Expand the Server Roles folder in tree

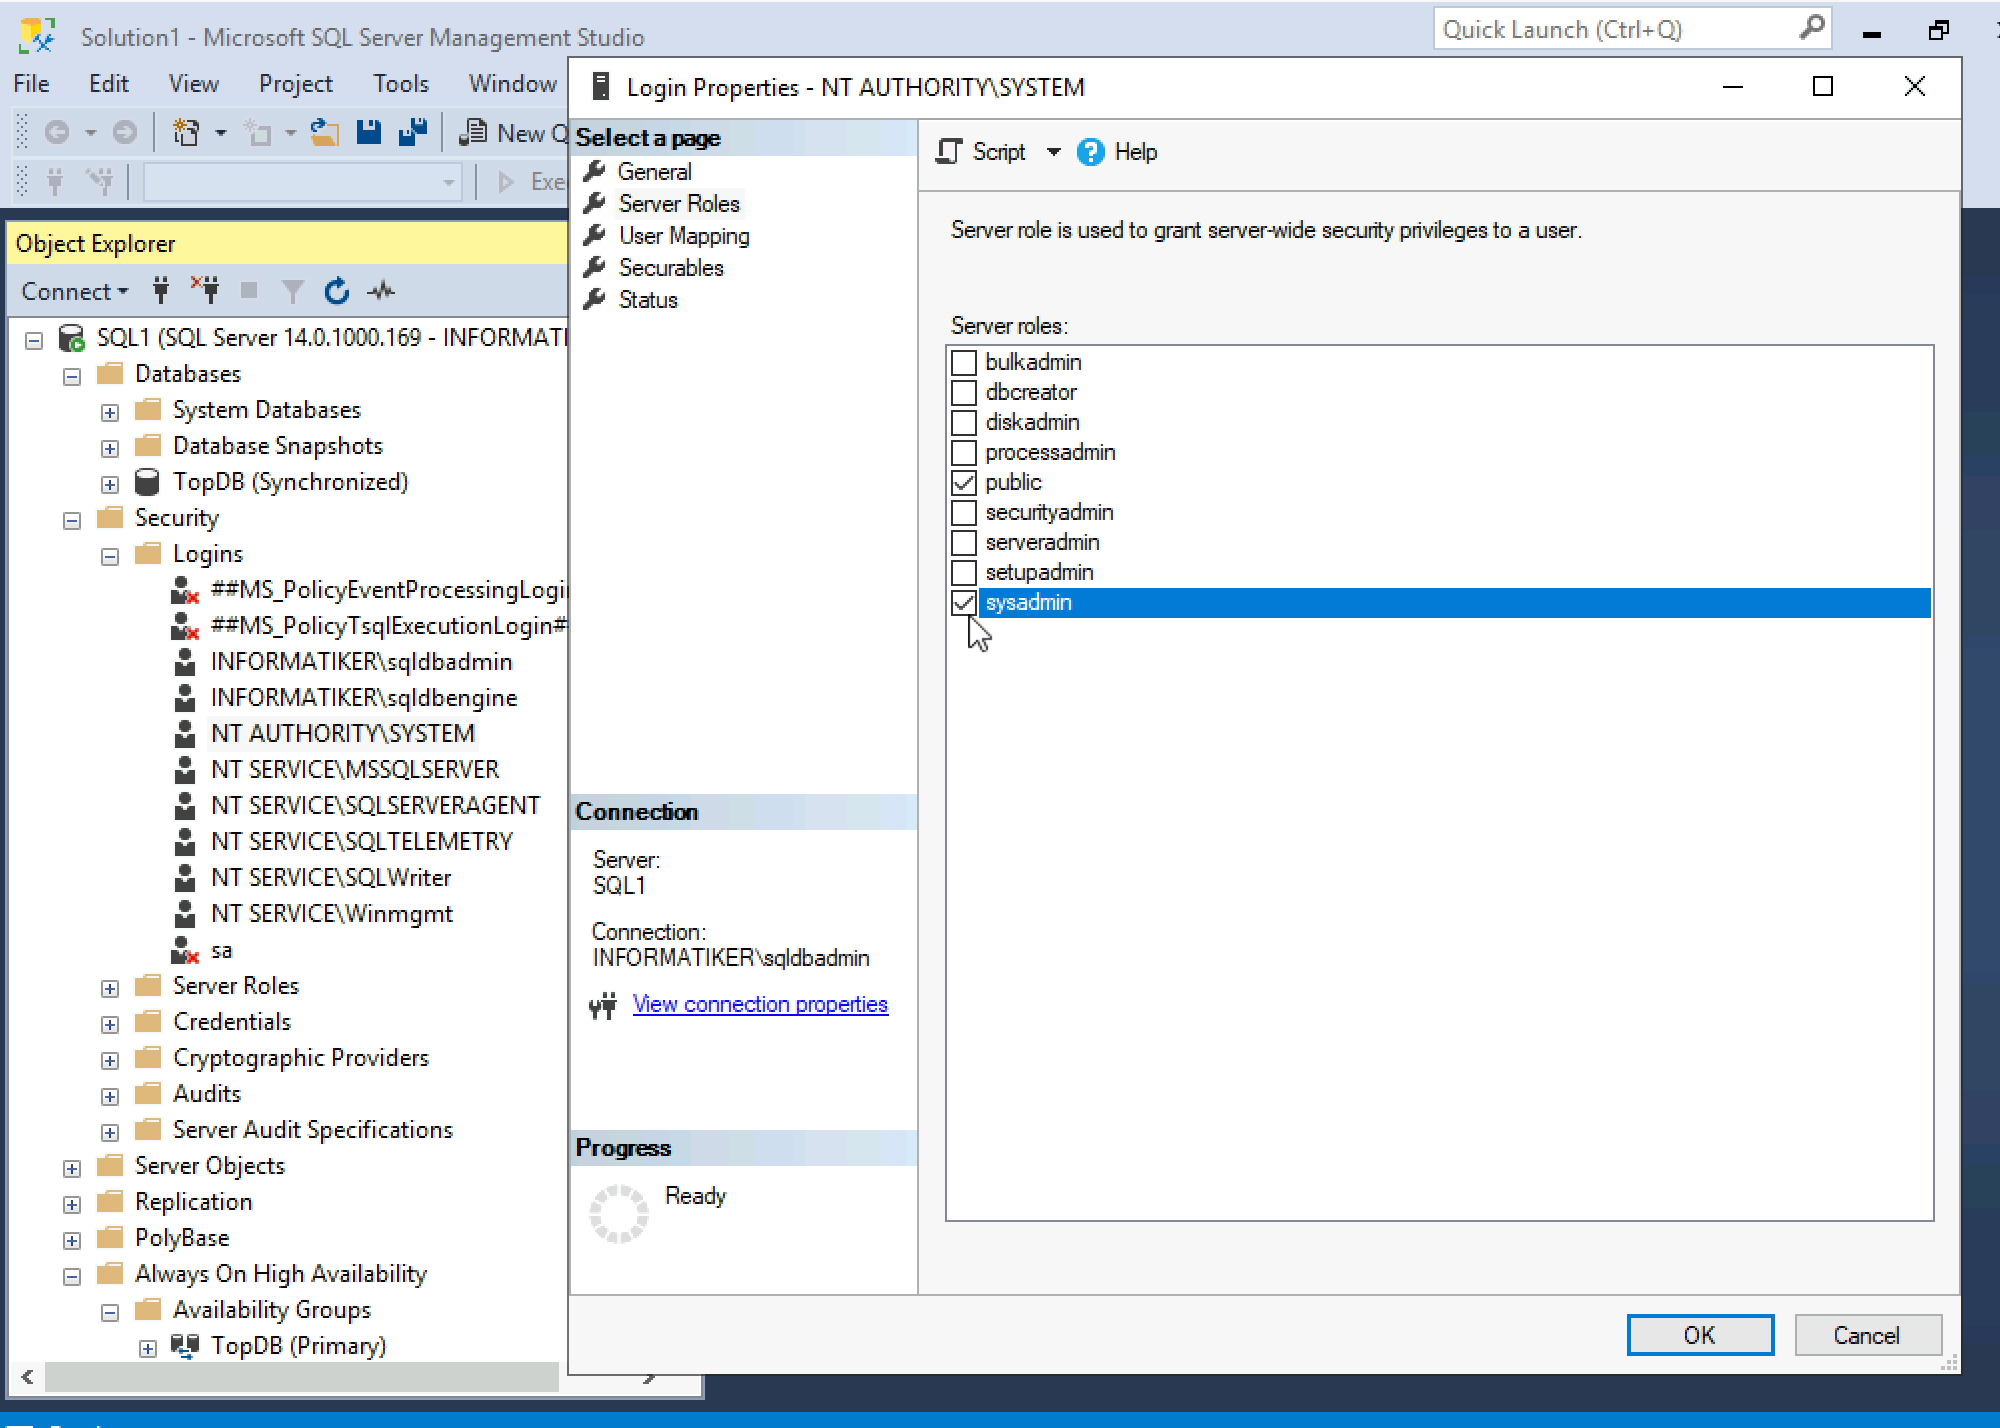pos(110,988)
